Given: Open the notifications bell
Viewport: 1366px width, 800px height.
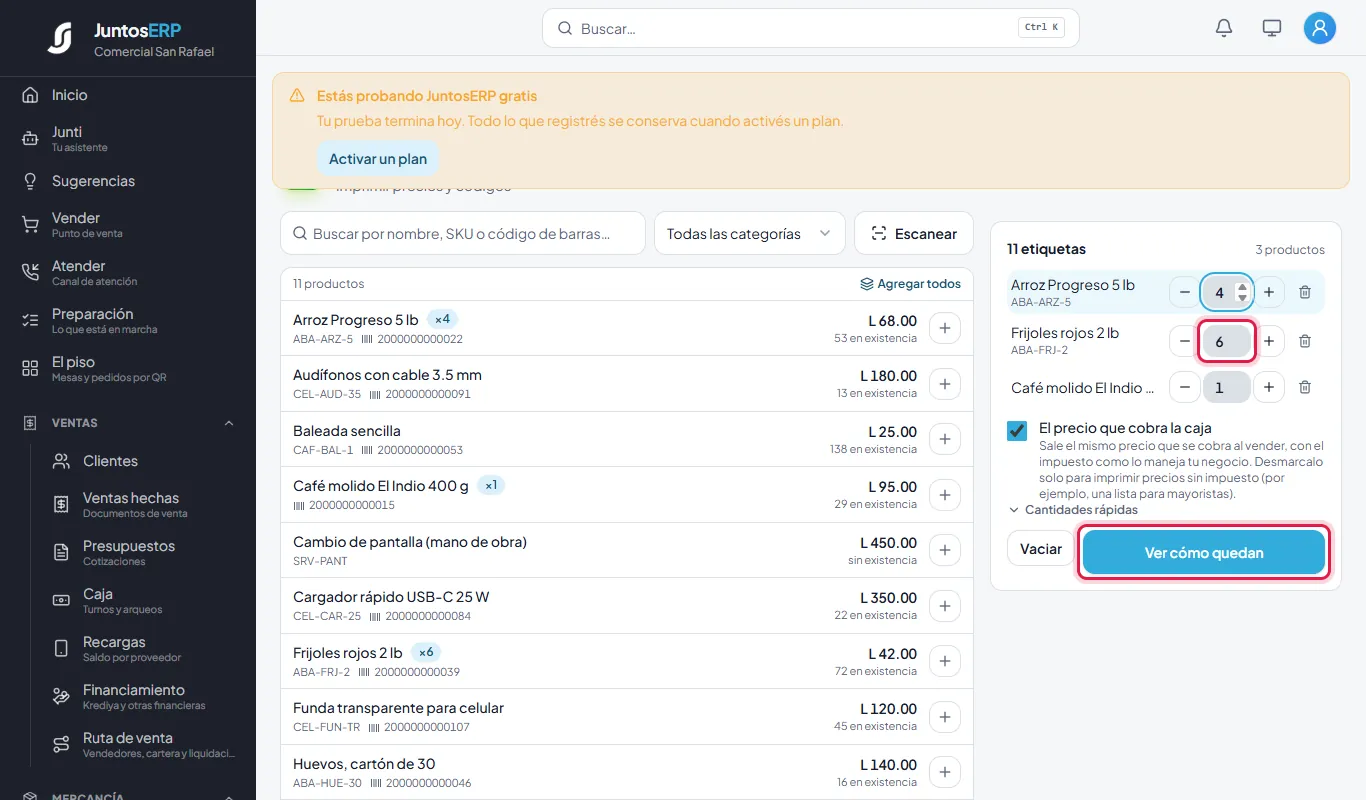Looking at the screenshot, I should [x=1224, y=28].
